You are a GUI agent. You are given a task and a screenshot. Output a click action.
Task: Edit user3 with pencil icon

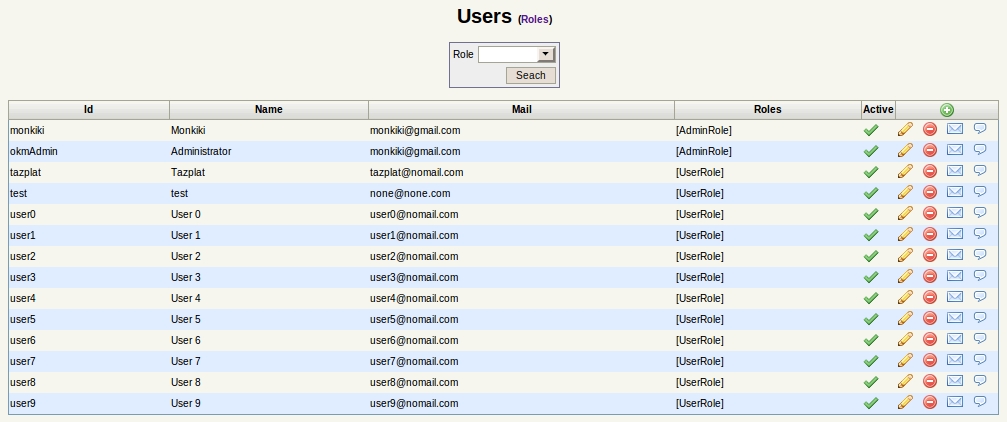(905, 276)
